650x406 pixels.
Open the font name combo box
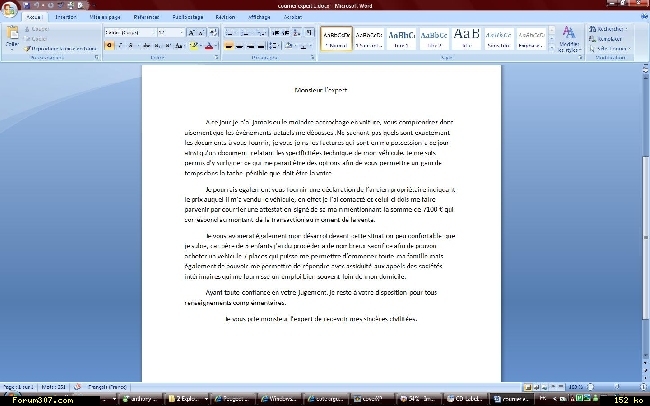point(130,32)
